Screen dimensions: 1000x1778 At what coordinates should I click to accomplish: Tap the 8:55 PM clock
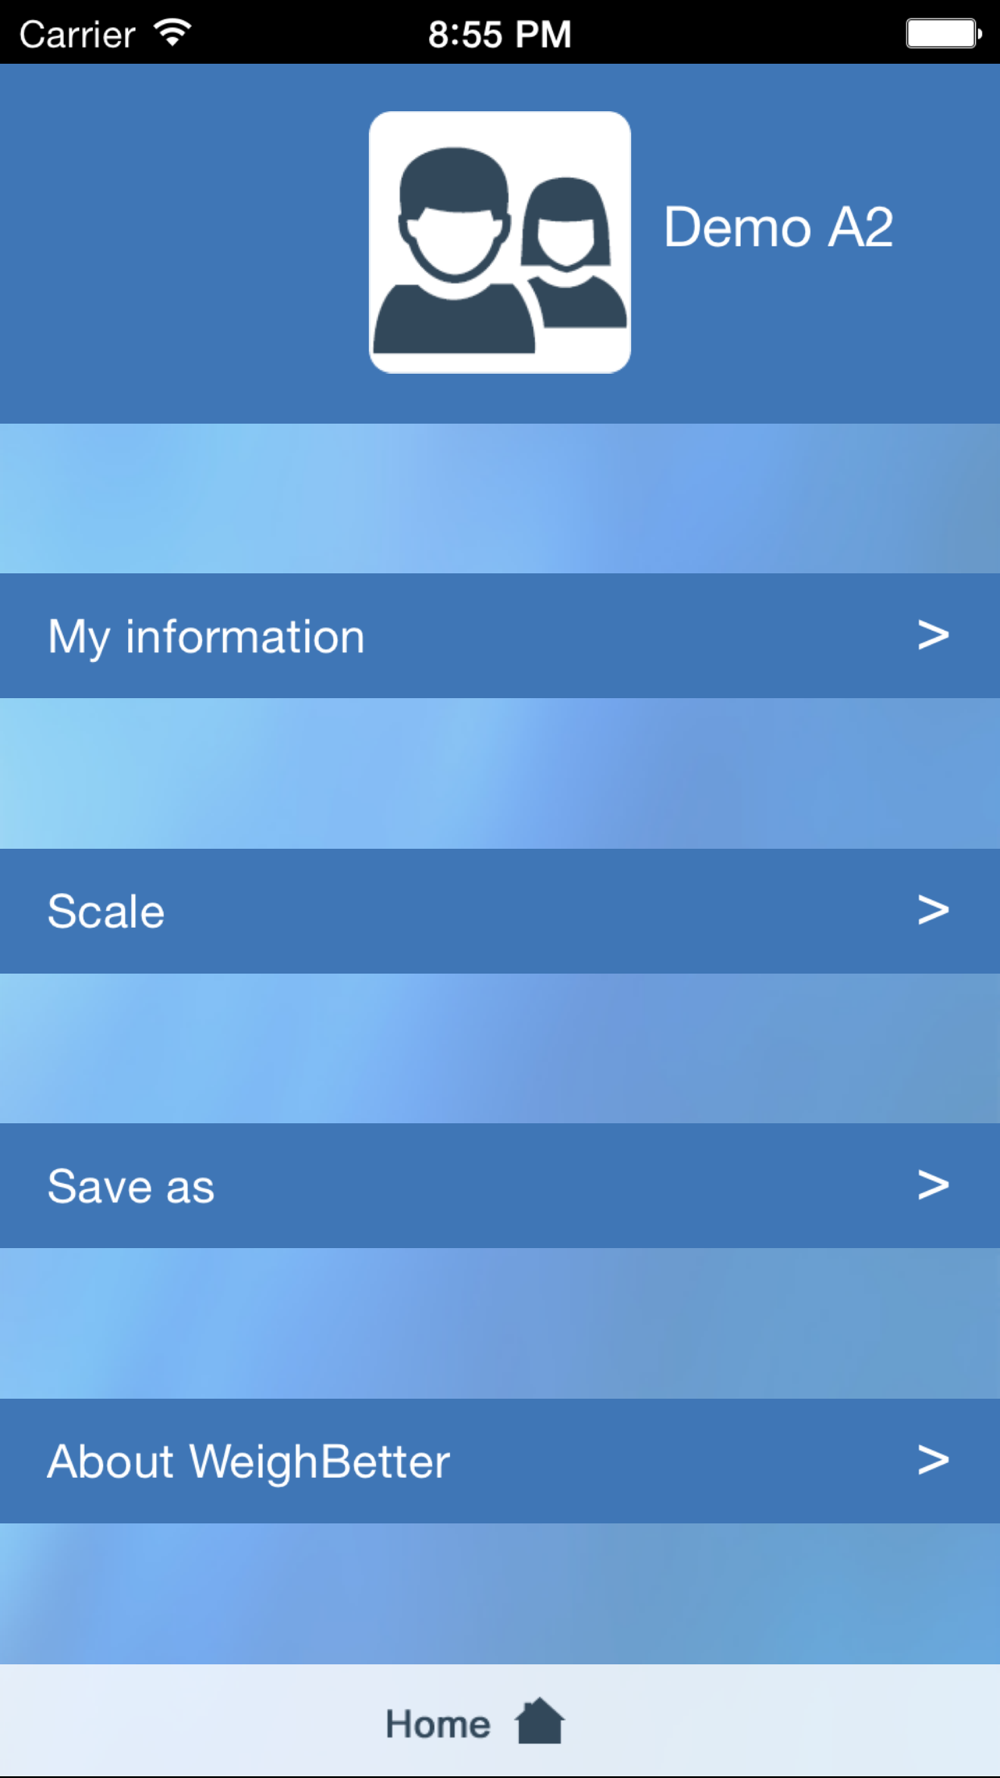(499, 35)
